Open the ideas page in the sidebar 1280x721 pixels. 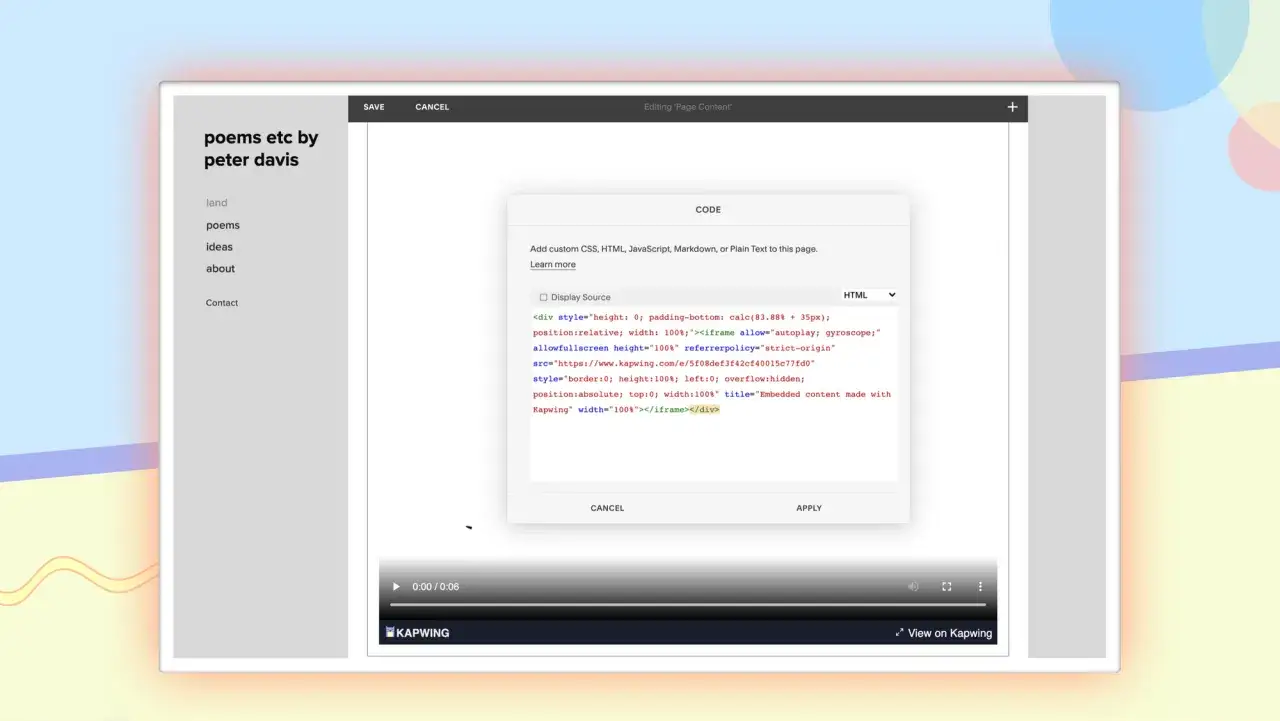coord(219,247)
